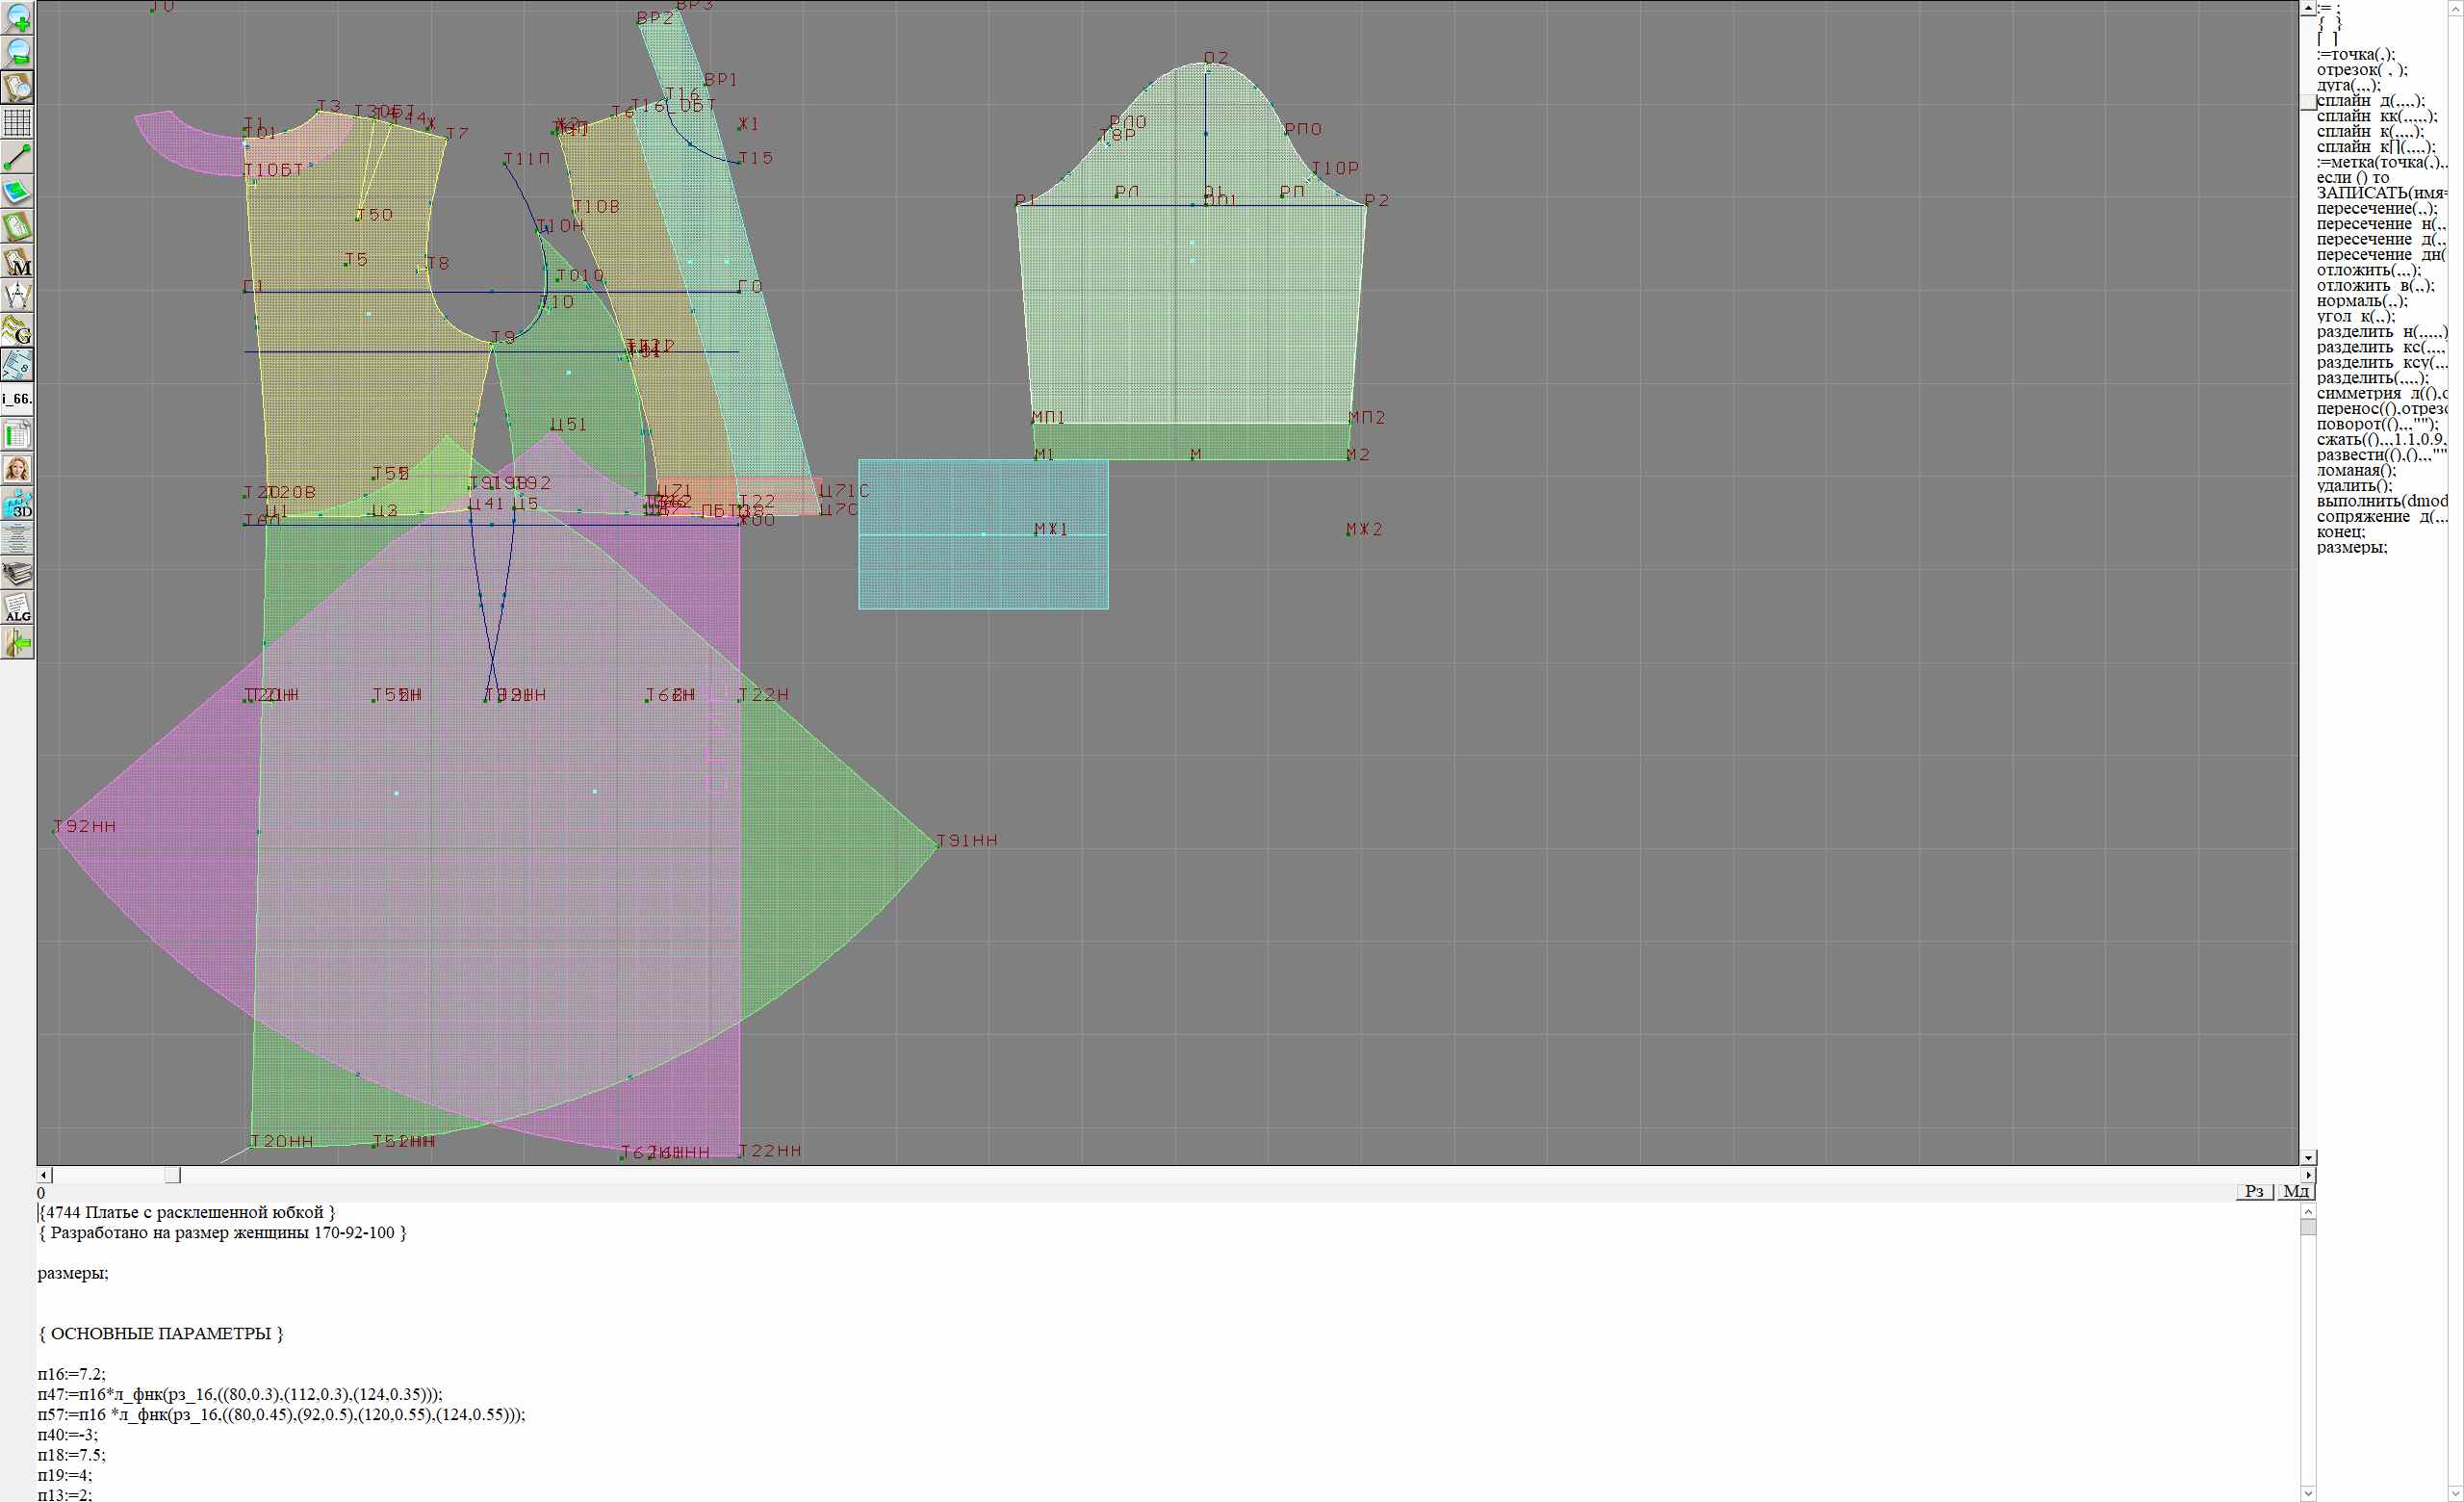Click the canvas vertical scrollbar down arrow

click(2308, 1157)
